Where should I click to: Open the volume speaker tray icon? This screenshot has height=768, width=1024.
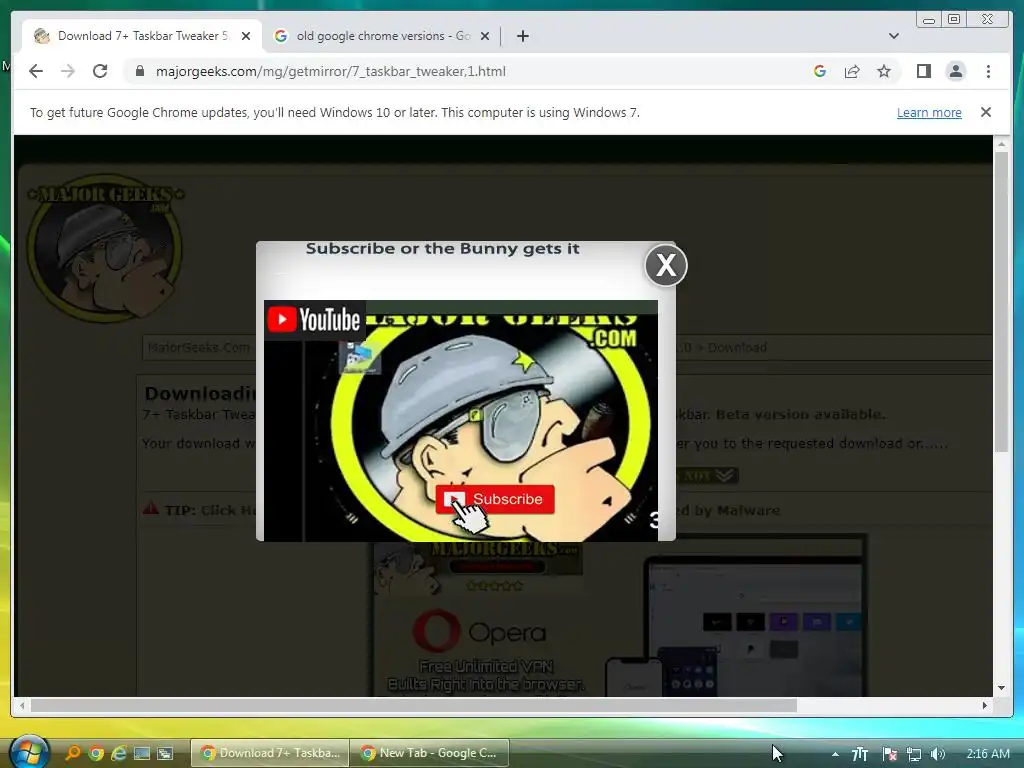point(938,754)
